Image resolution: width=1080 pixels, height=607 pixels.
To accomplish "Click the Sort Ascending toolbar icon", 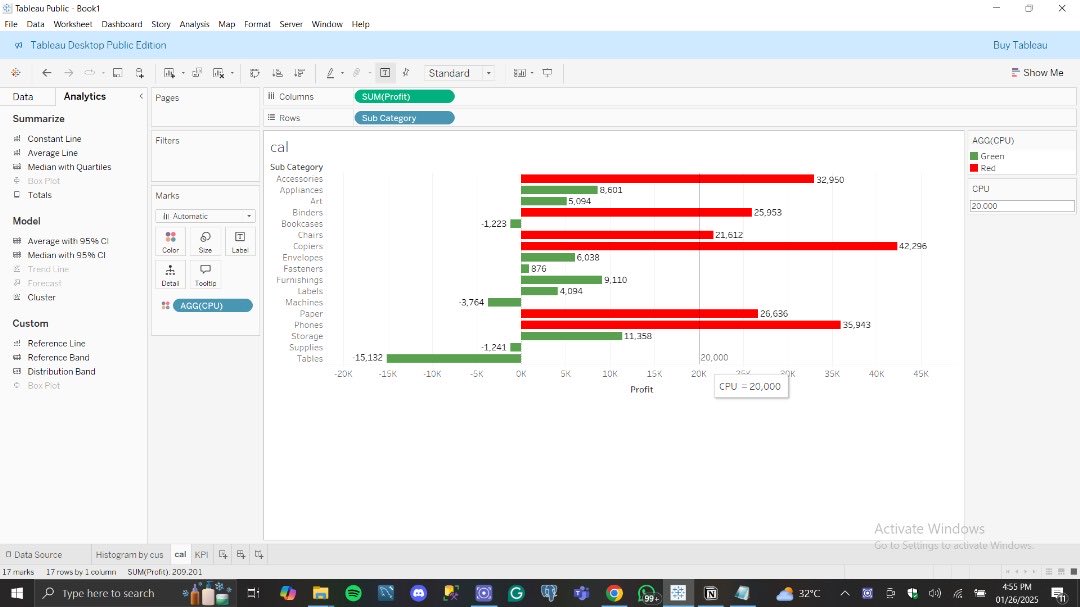I will [x=278, y=72].
